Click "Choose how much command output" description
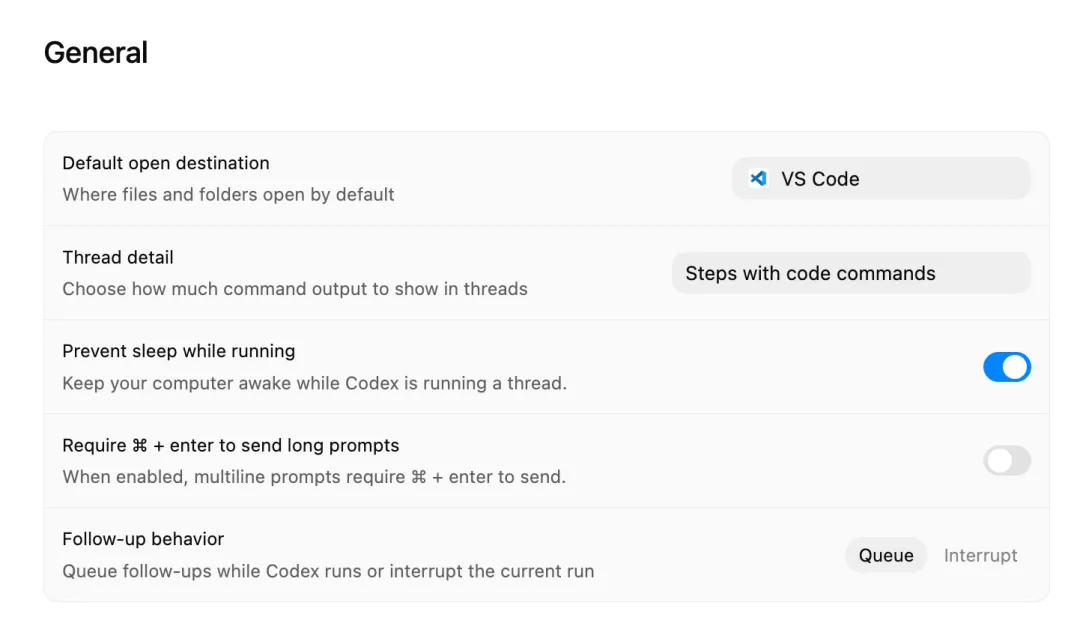The height and width of the screenshot is (641, 1080). point(295,289)
